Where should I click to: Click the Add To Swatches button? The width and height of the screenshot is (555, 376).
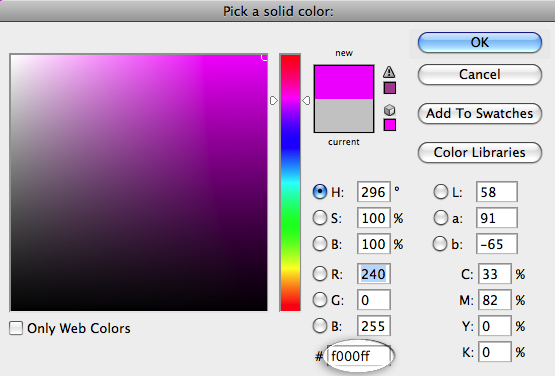click(480, 113)
